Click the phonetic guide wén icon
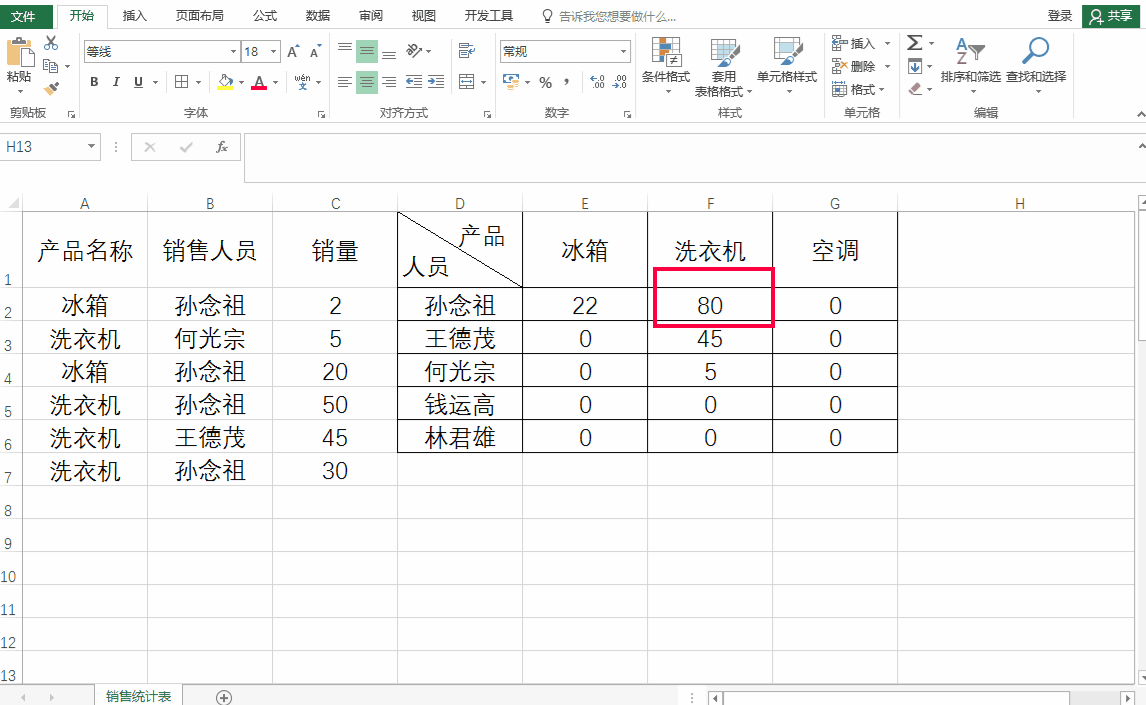 coord(303,82)
